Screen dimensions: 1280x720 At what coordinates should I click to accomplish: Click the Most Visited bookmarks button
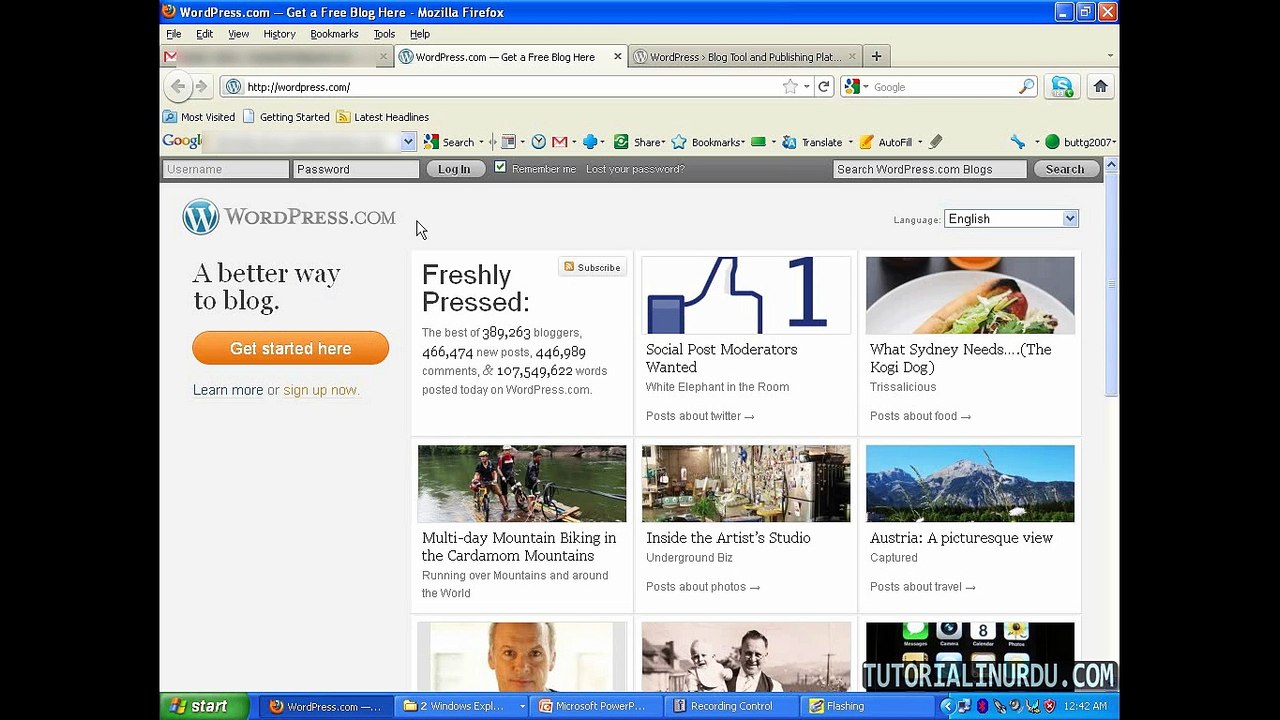[199, 117]
